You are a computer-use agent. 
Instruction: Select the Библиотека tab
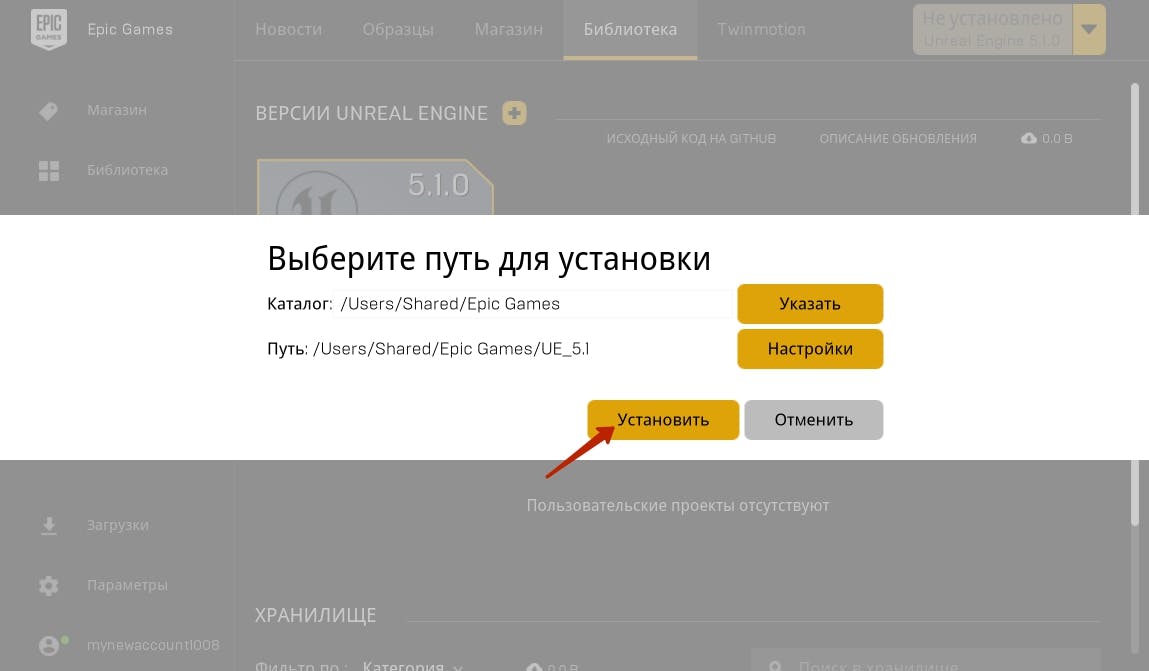tap(630, 29)
